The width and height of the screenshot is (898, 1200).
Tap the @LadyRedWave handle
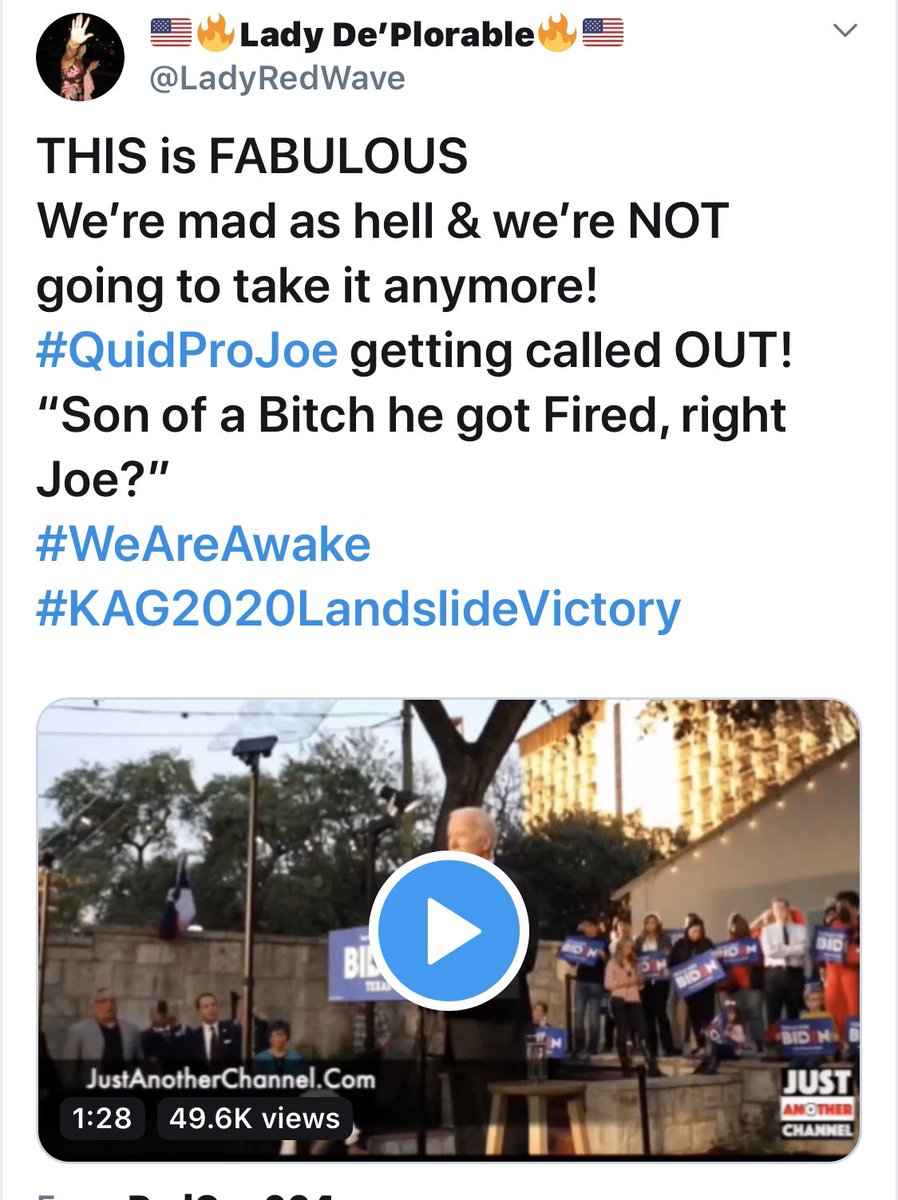277,77
